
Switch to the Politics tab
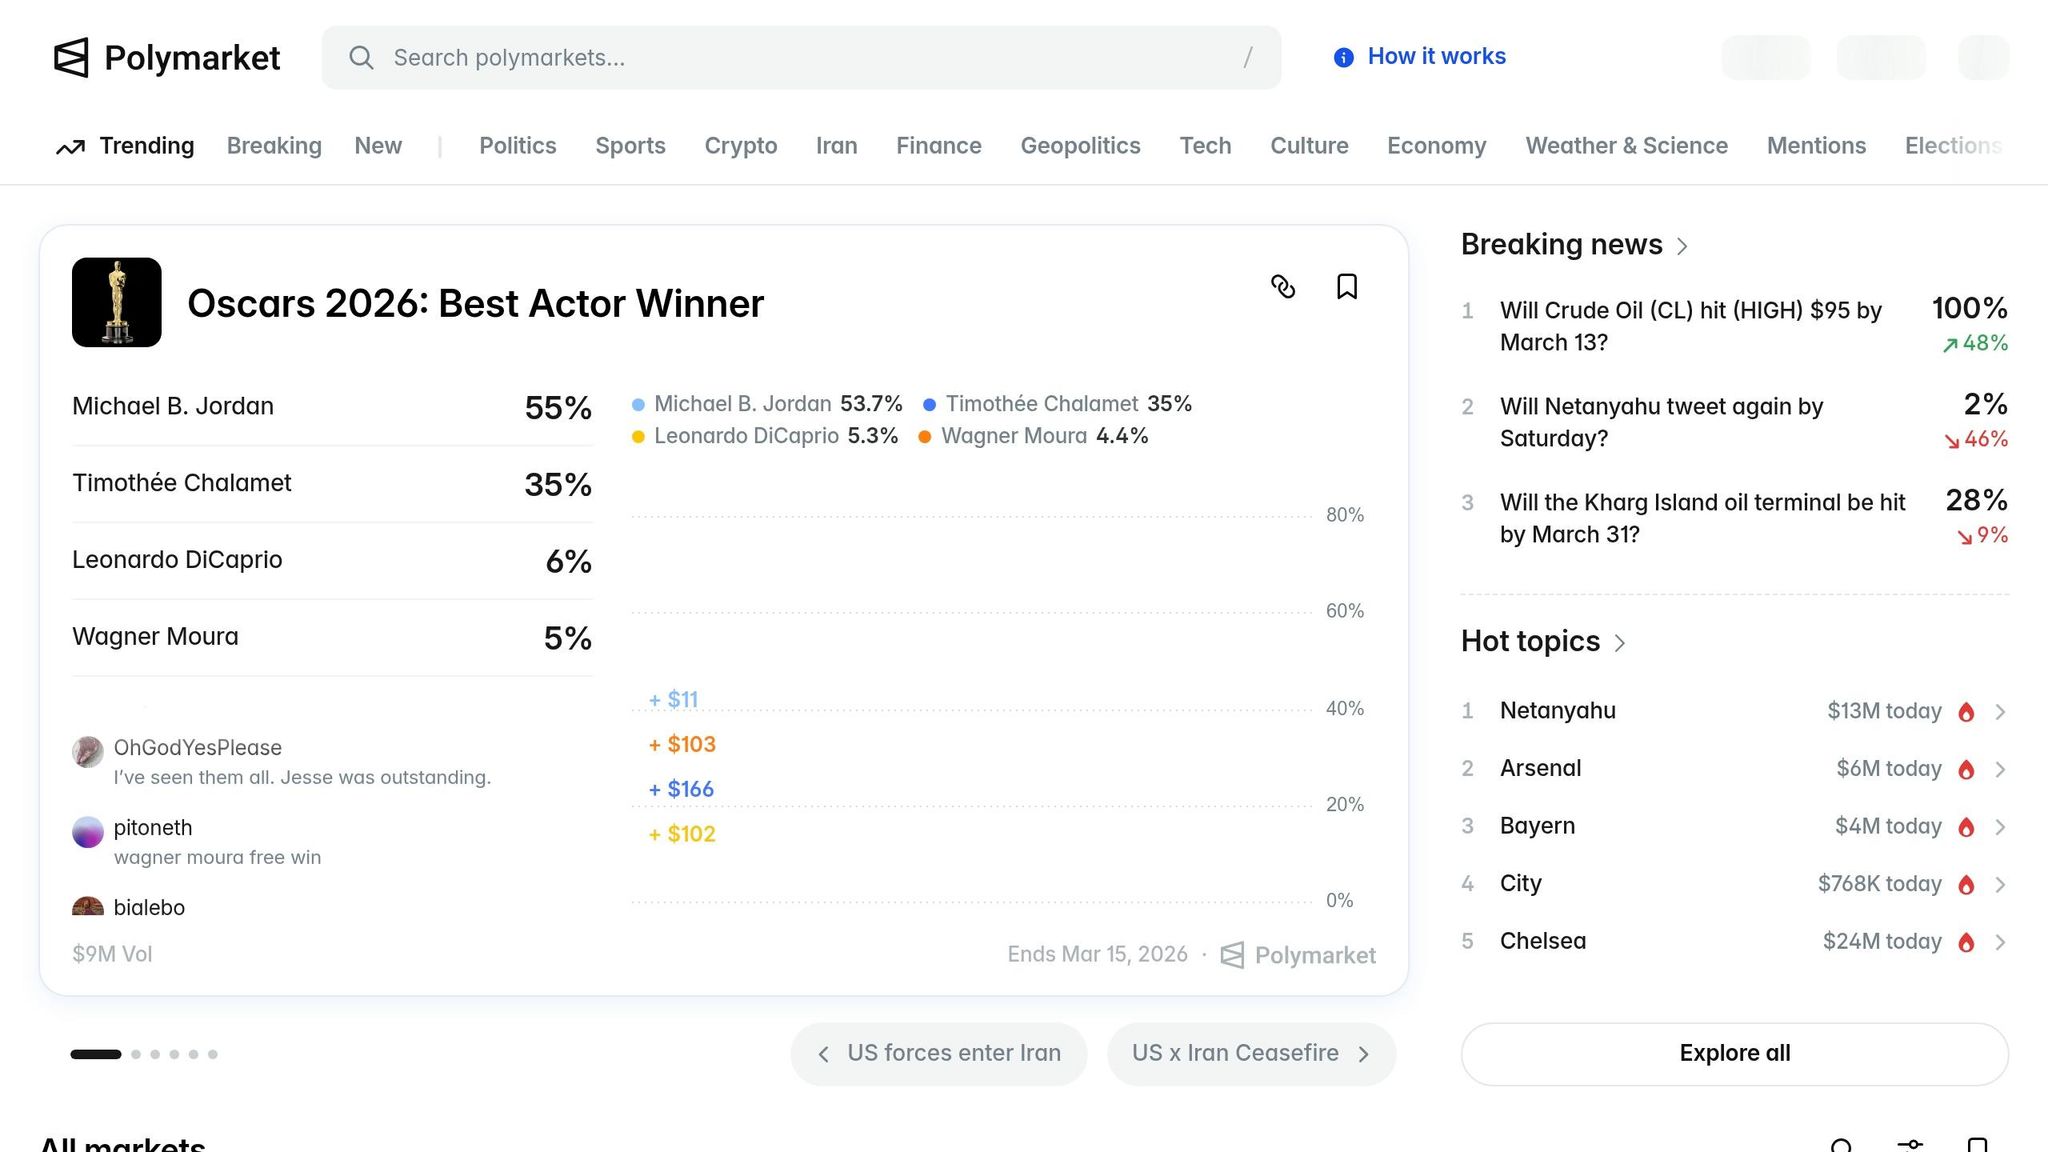pyautogui.click(x=517, y=146)
